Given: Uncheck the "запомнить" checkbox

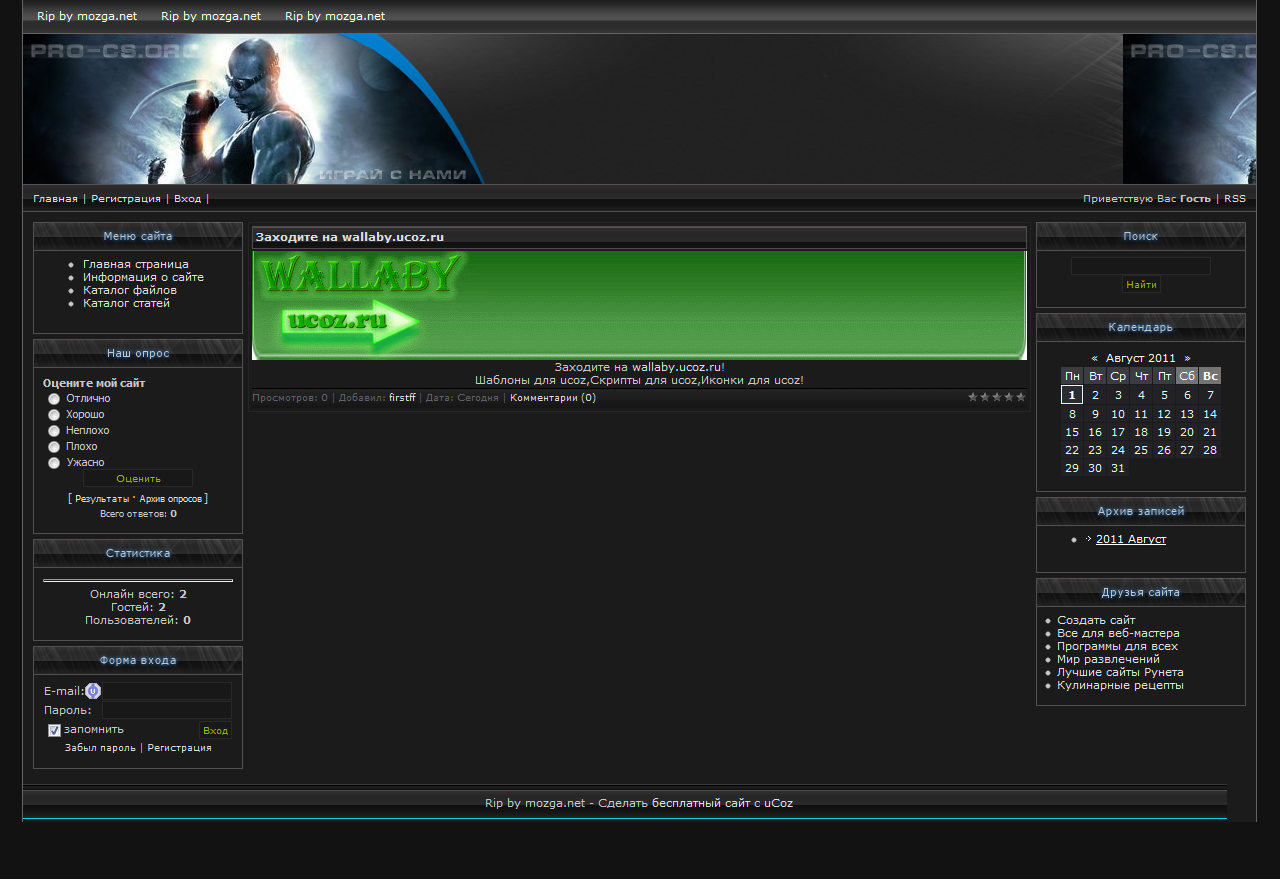Looking at the screenshot, I should pos(54,730).
